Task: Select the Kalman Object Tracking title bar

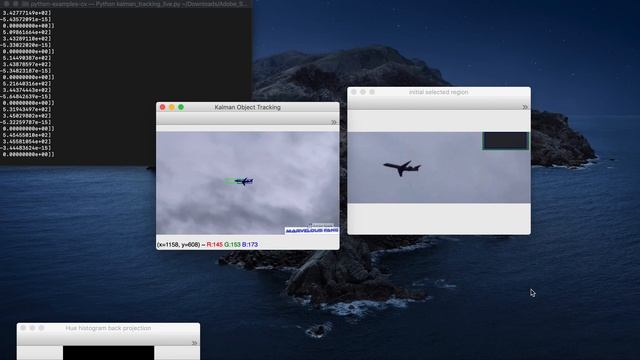Action: coord(247,107)
